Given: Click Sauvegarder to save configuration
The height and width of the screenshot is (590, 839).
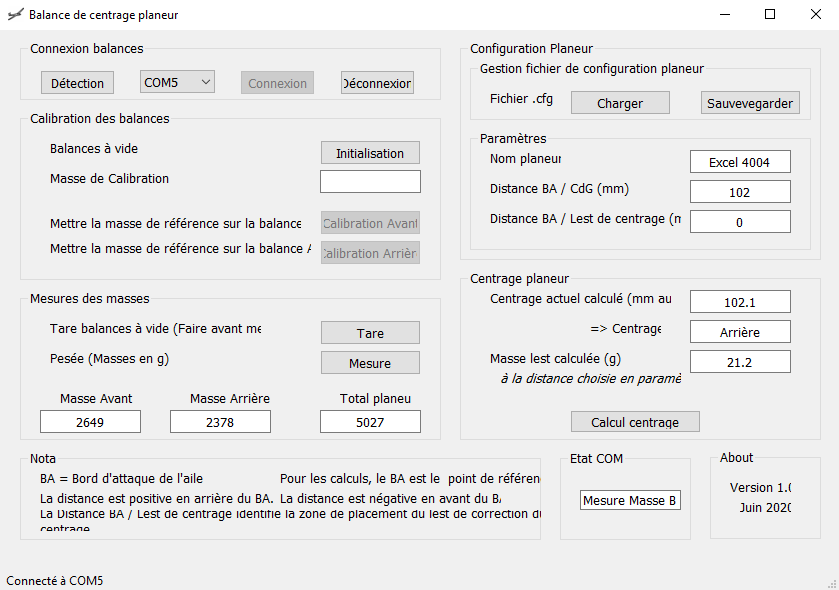Looking at the screenshot, I should (x=750, y=103).
